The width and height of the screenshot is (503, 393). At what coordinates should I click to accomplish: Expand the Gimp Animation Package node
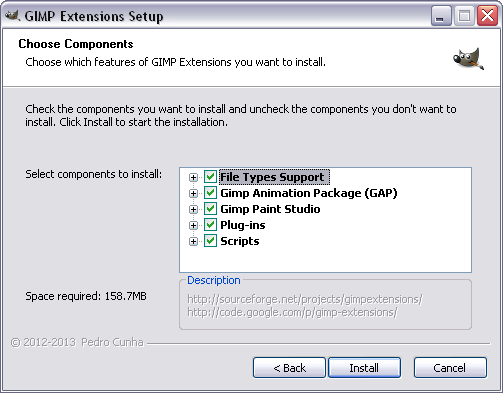point(193,193)
